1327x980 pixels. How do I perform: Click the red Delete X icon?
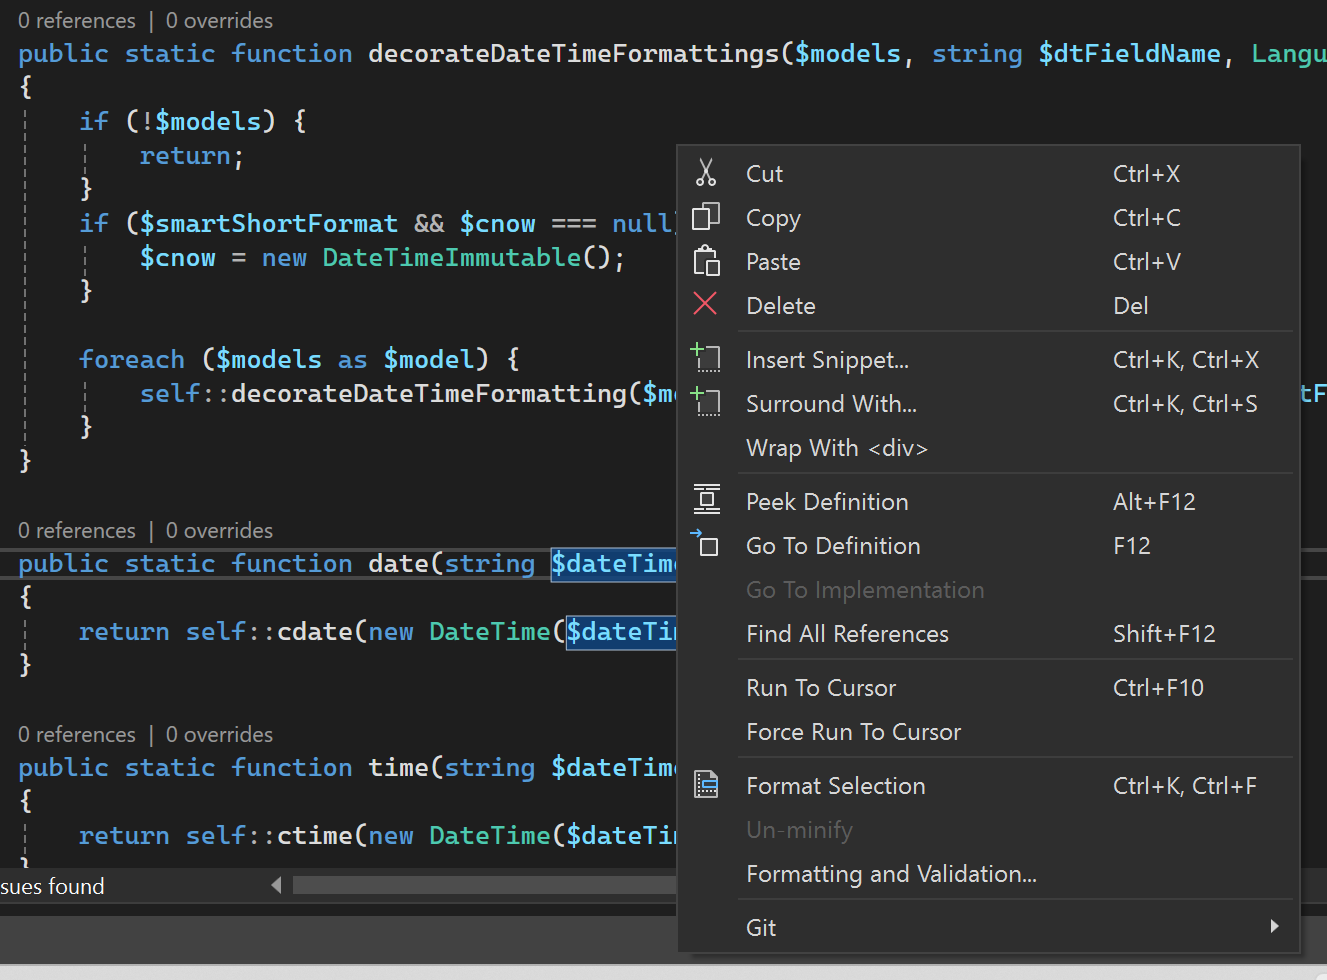point(705,304)
